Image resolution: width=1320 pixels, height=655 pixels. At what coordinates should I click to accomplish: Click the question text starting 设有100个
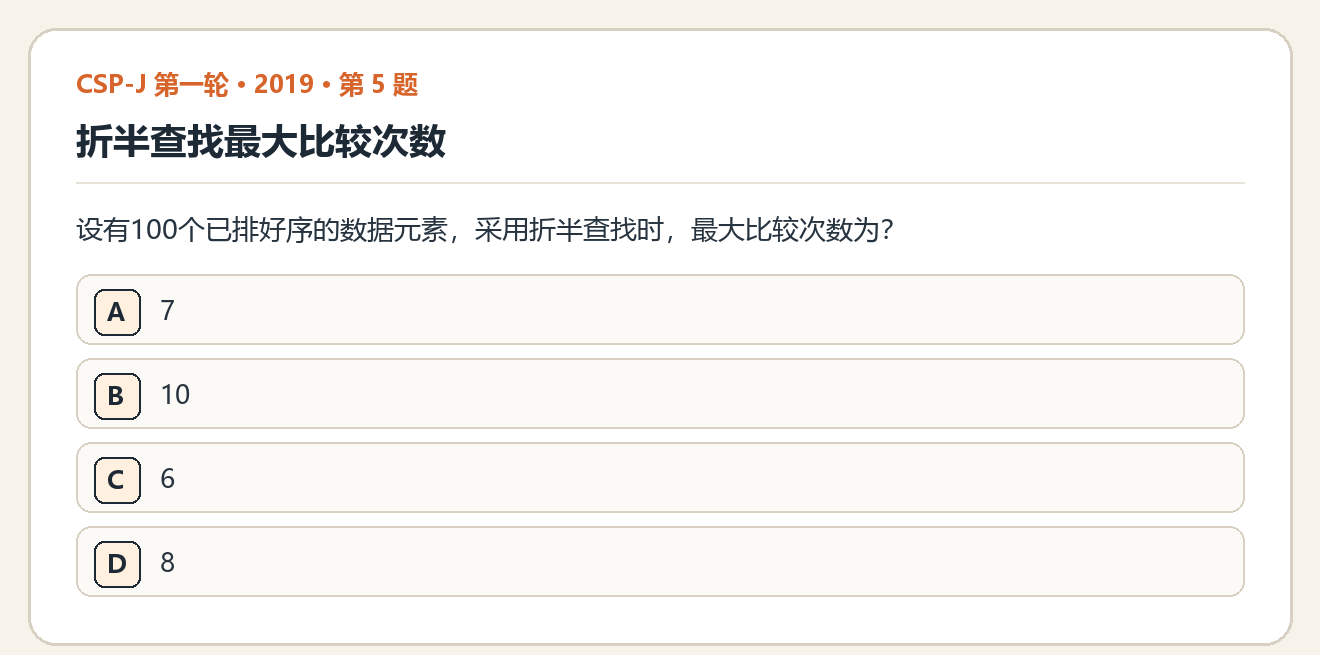click(485, 231)
